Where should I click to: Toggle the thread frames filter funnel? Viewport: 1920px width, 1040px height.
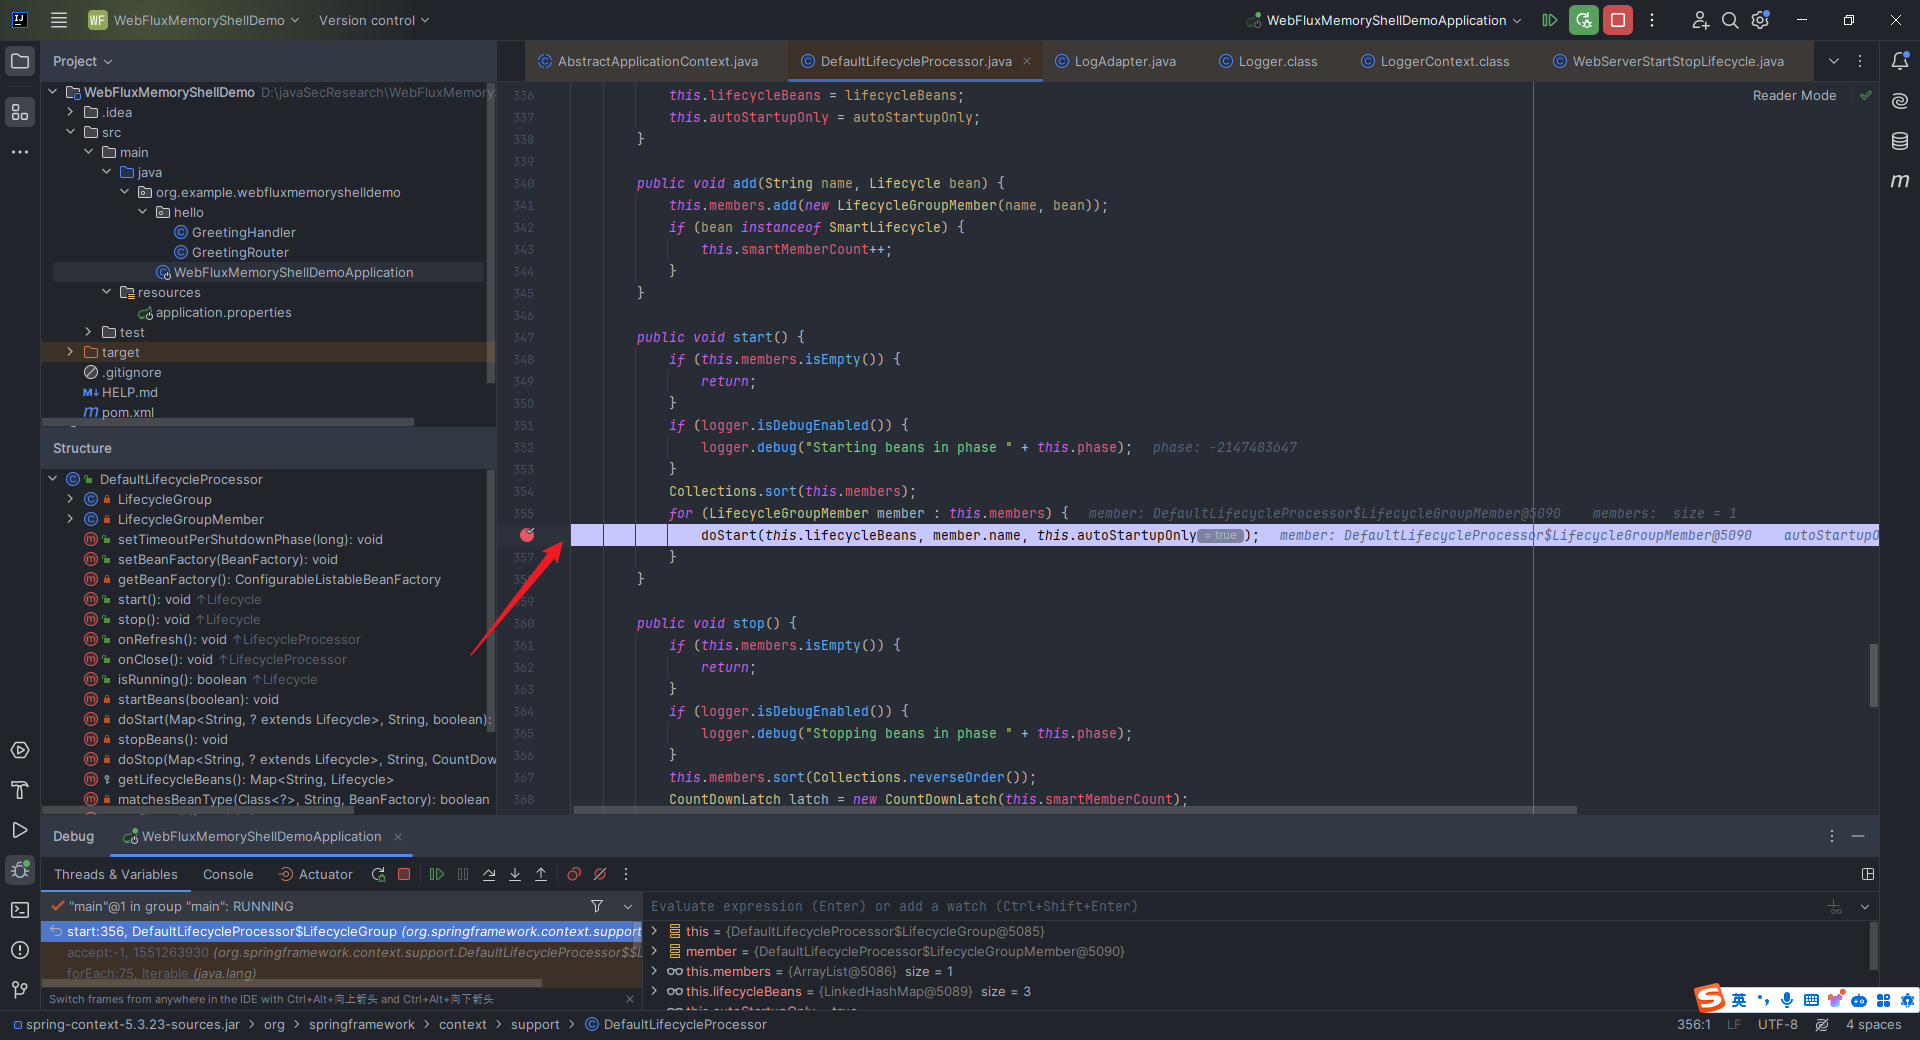coord(597,906)
